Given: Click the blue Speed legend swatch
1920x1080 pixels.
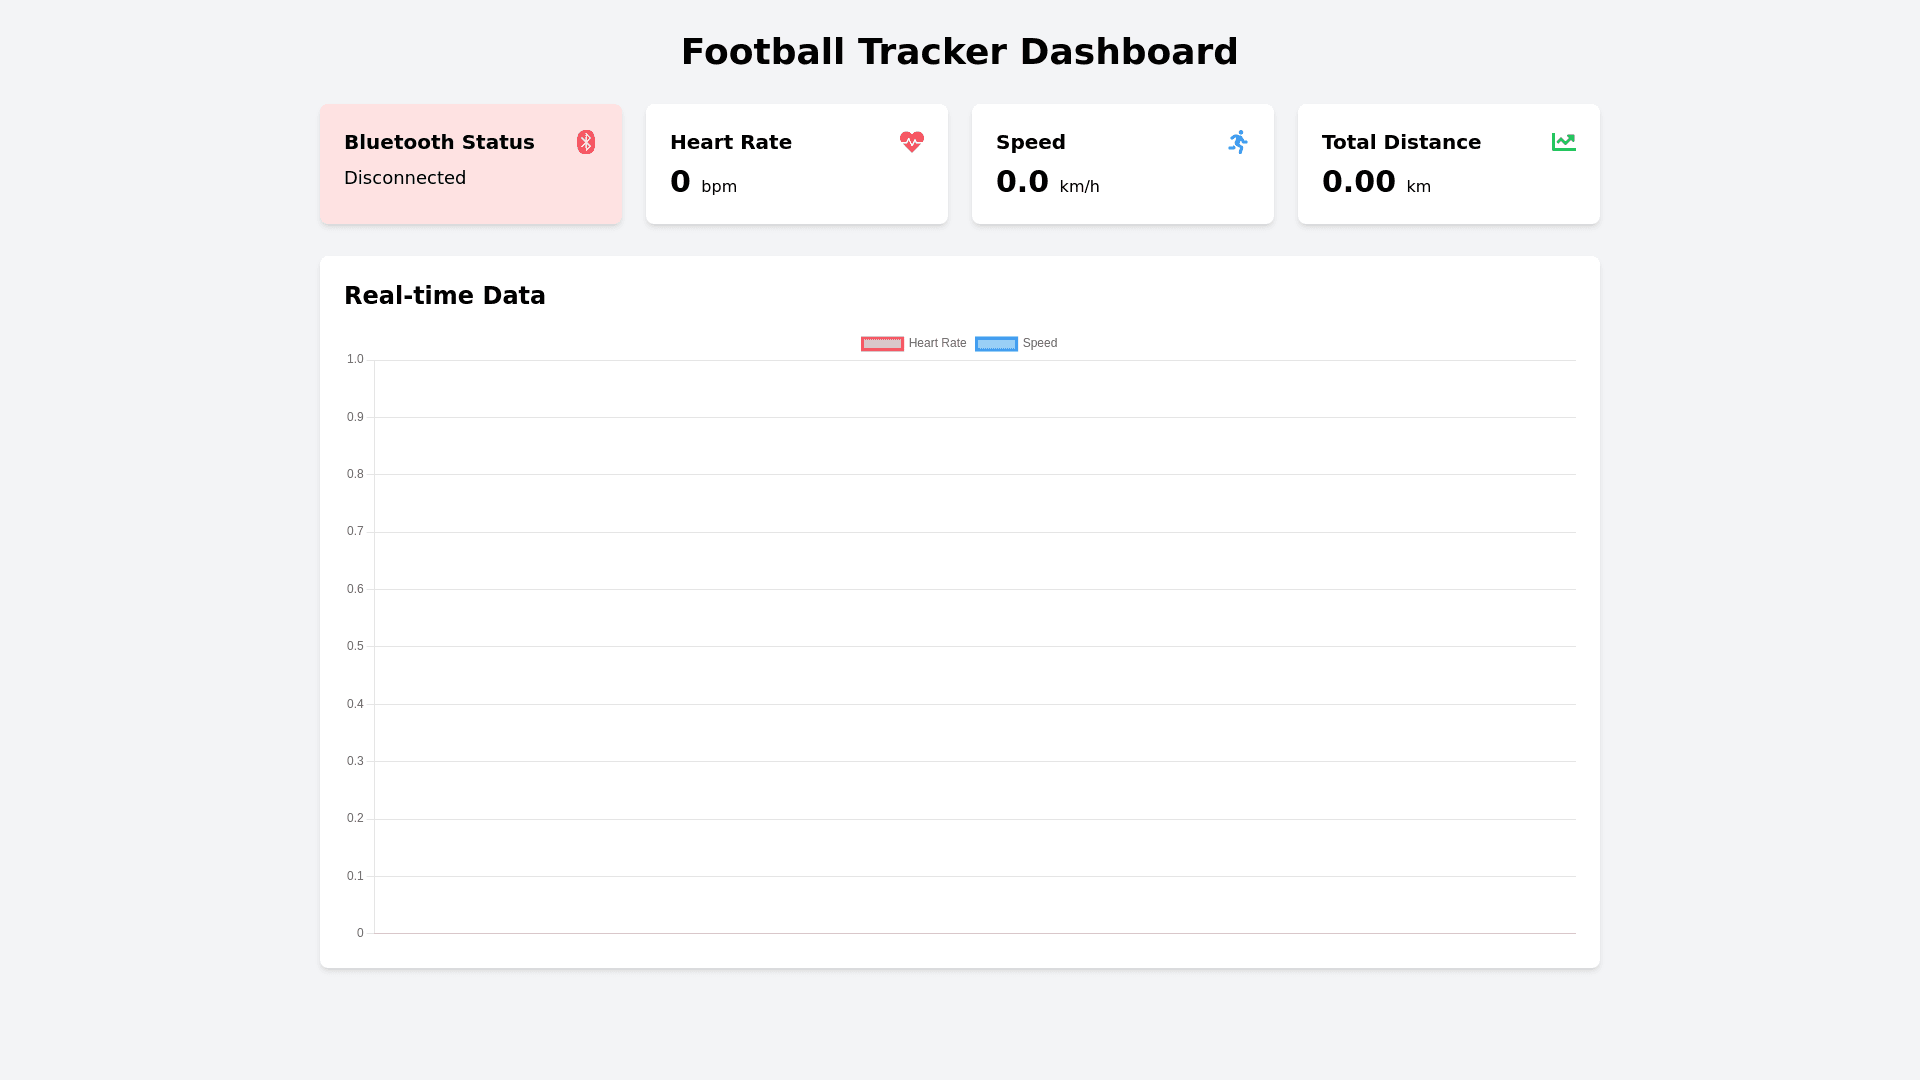Looking at the screenshot, I should [996, 344].
